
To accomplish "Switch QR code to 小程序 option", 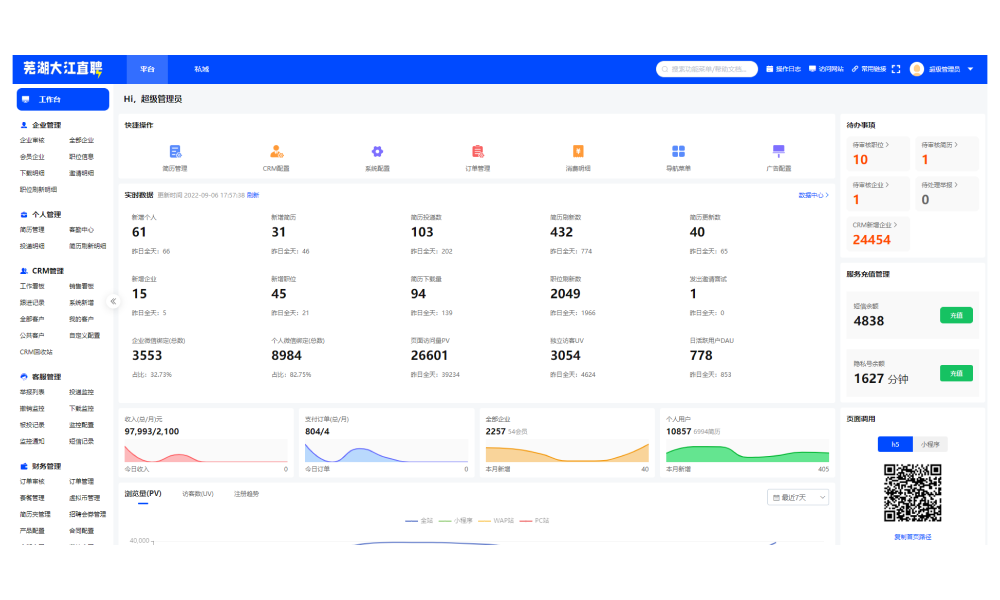I will 930,444.
